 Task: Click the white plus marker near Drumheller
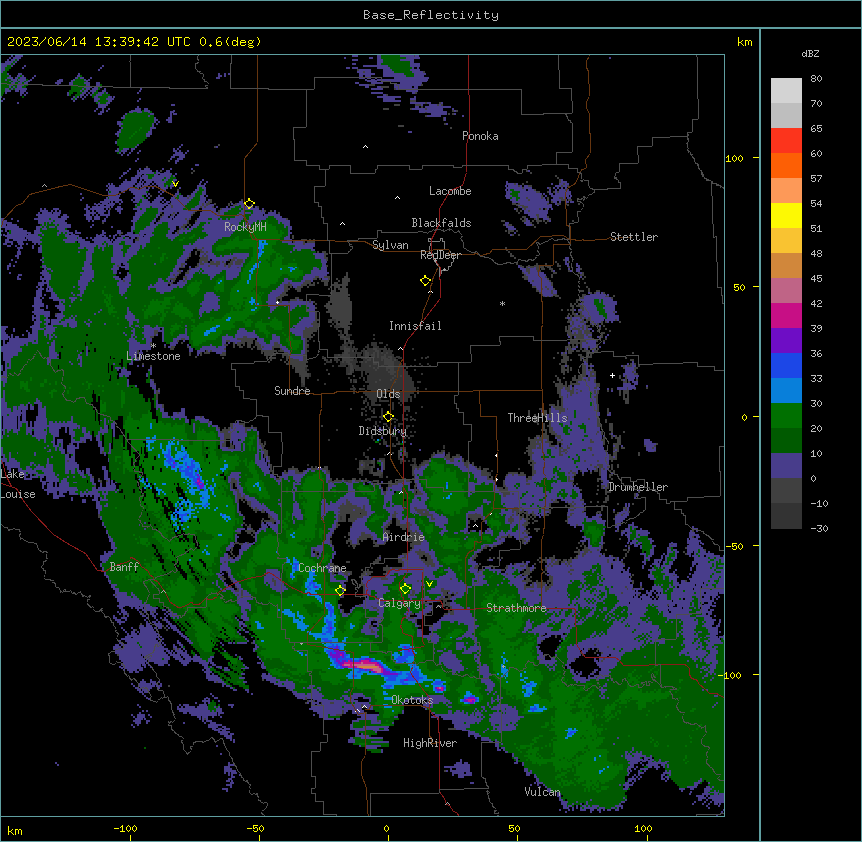coord(612,375)
